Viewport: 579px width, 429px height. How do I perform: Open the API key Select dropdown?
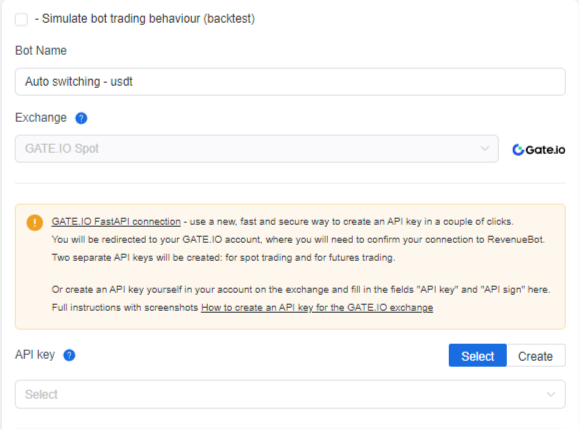tap(290, 394)
